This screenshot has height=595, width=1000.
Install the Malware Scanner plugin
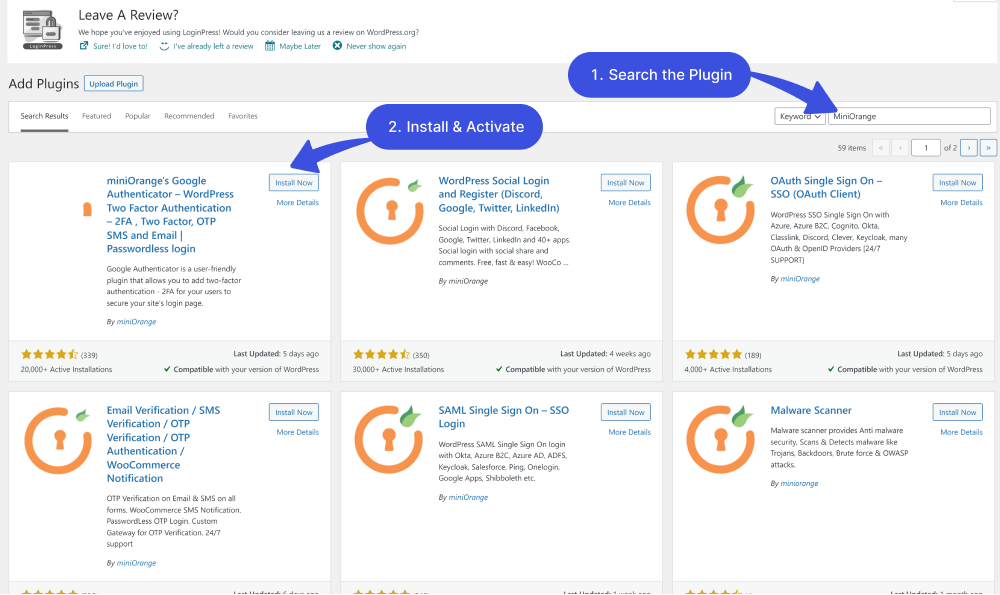[957, 412]
